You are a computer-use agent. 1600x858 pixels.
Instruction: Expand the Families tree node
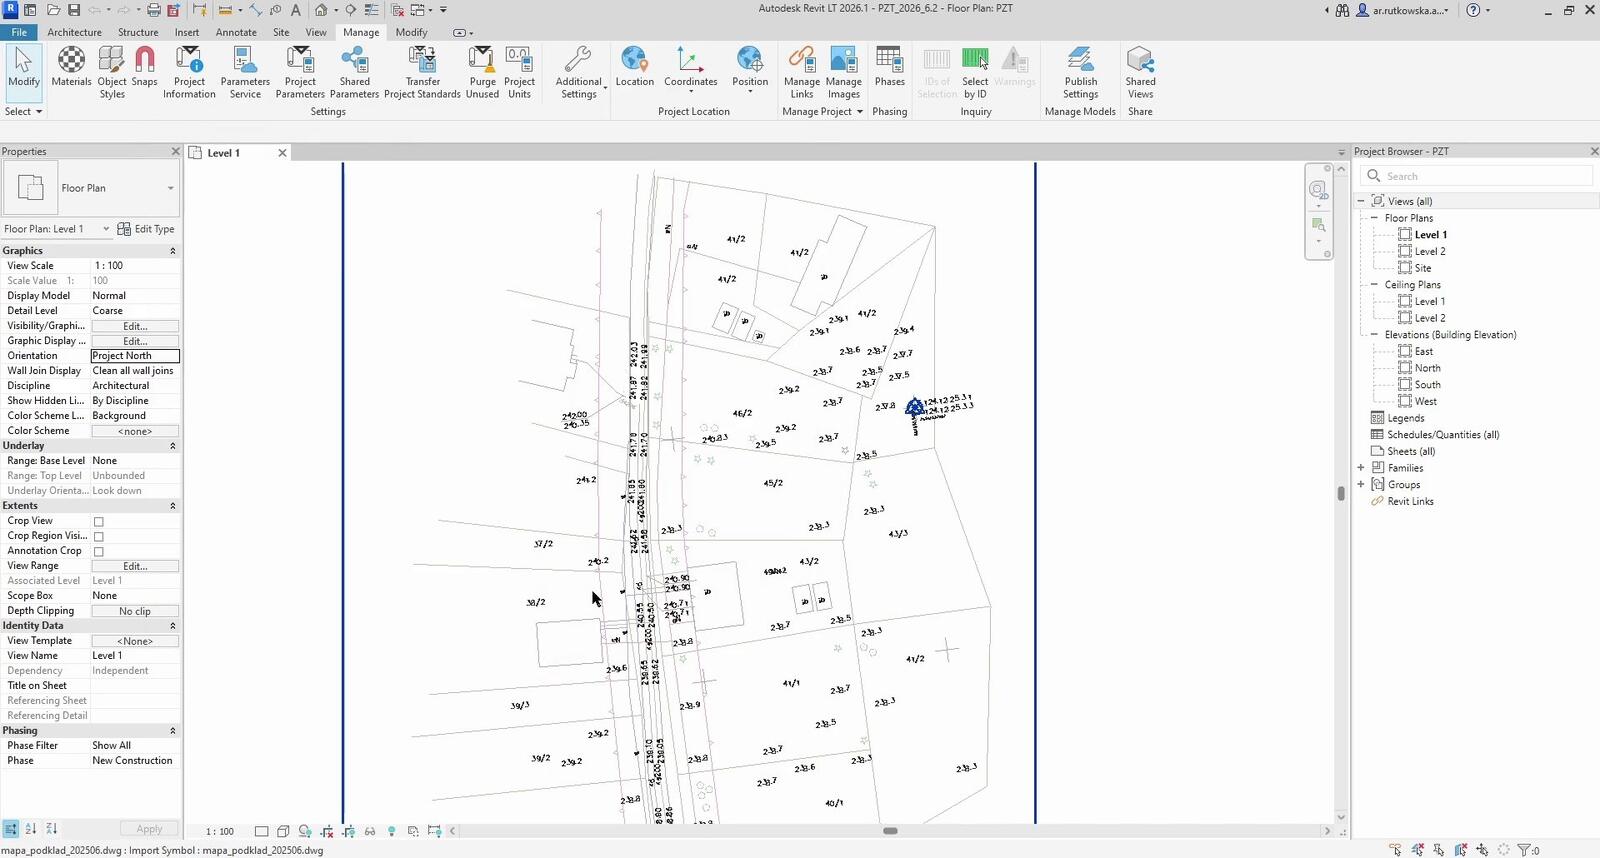(1361, 468)
